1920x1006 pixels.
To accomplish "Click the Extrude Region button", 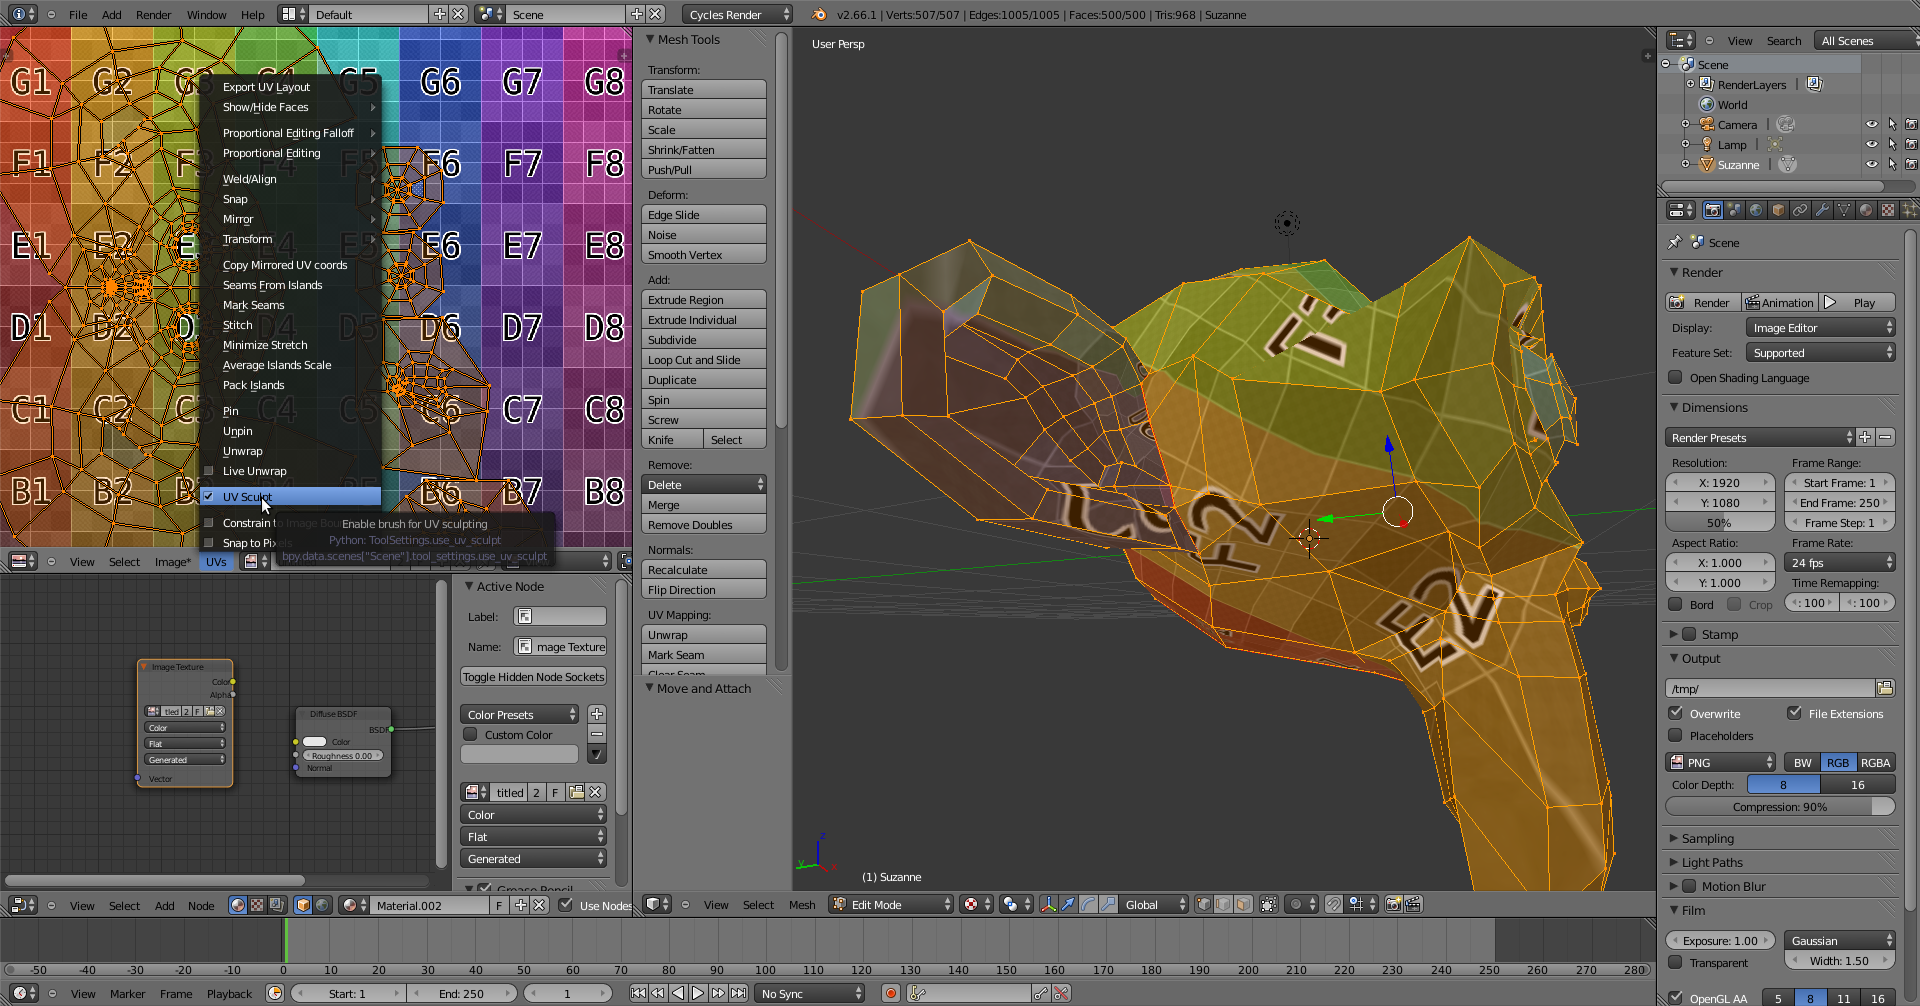I will (704, 300).
